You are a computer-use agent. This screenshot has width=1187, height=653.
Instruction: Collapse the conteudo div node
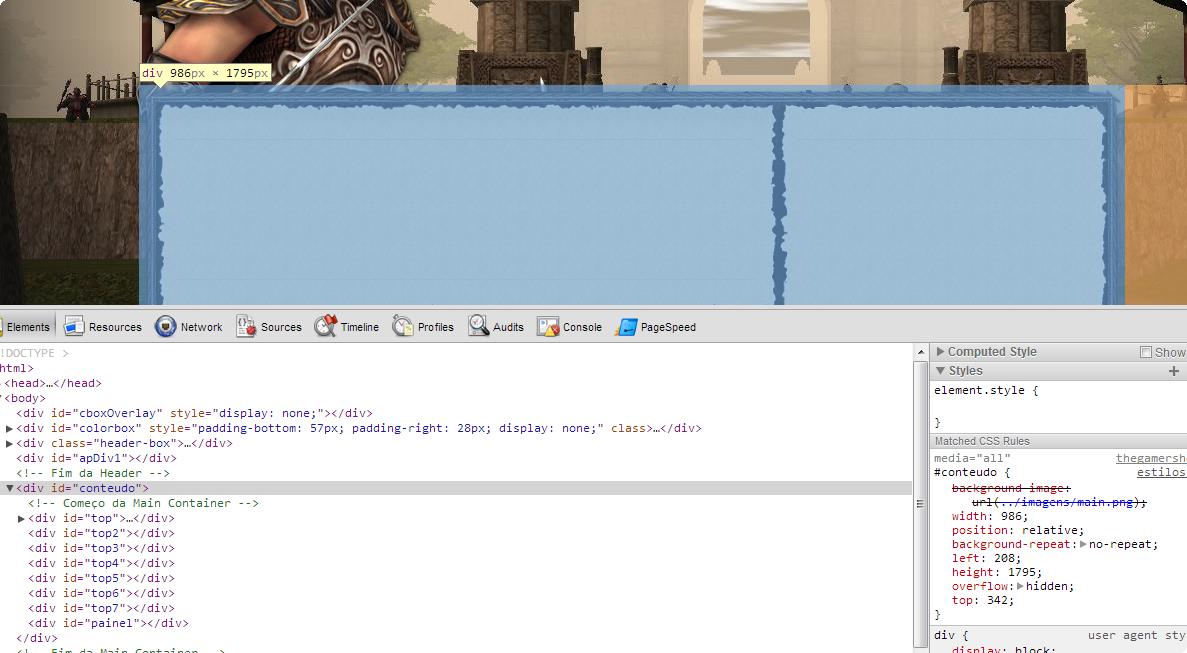pos(9,488)
